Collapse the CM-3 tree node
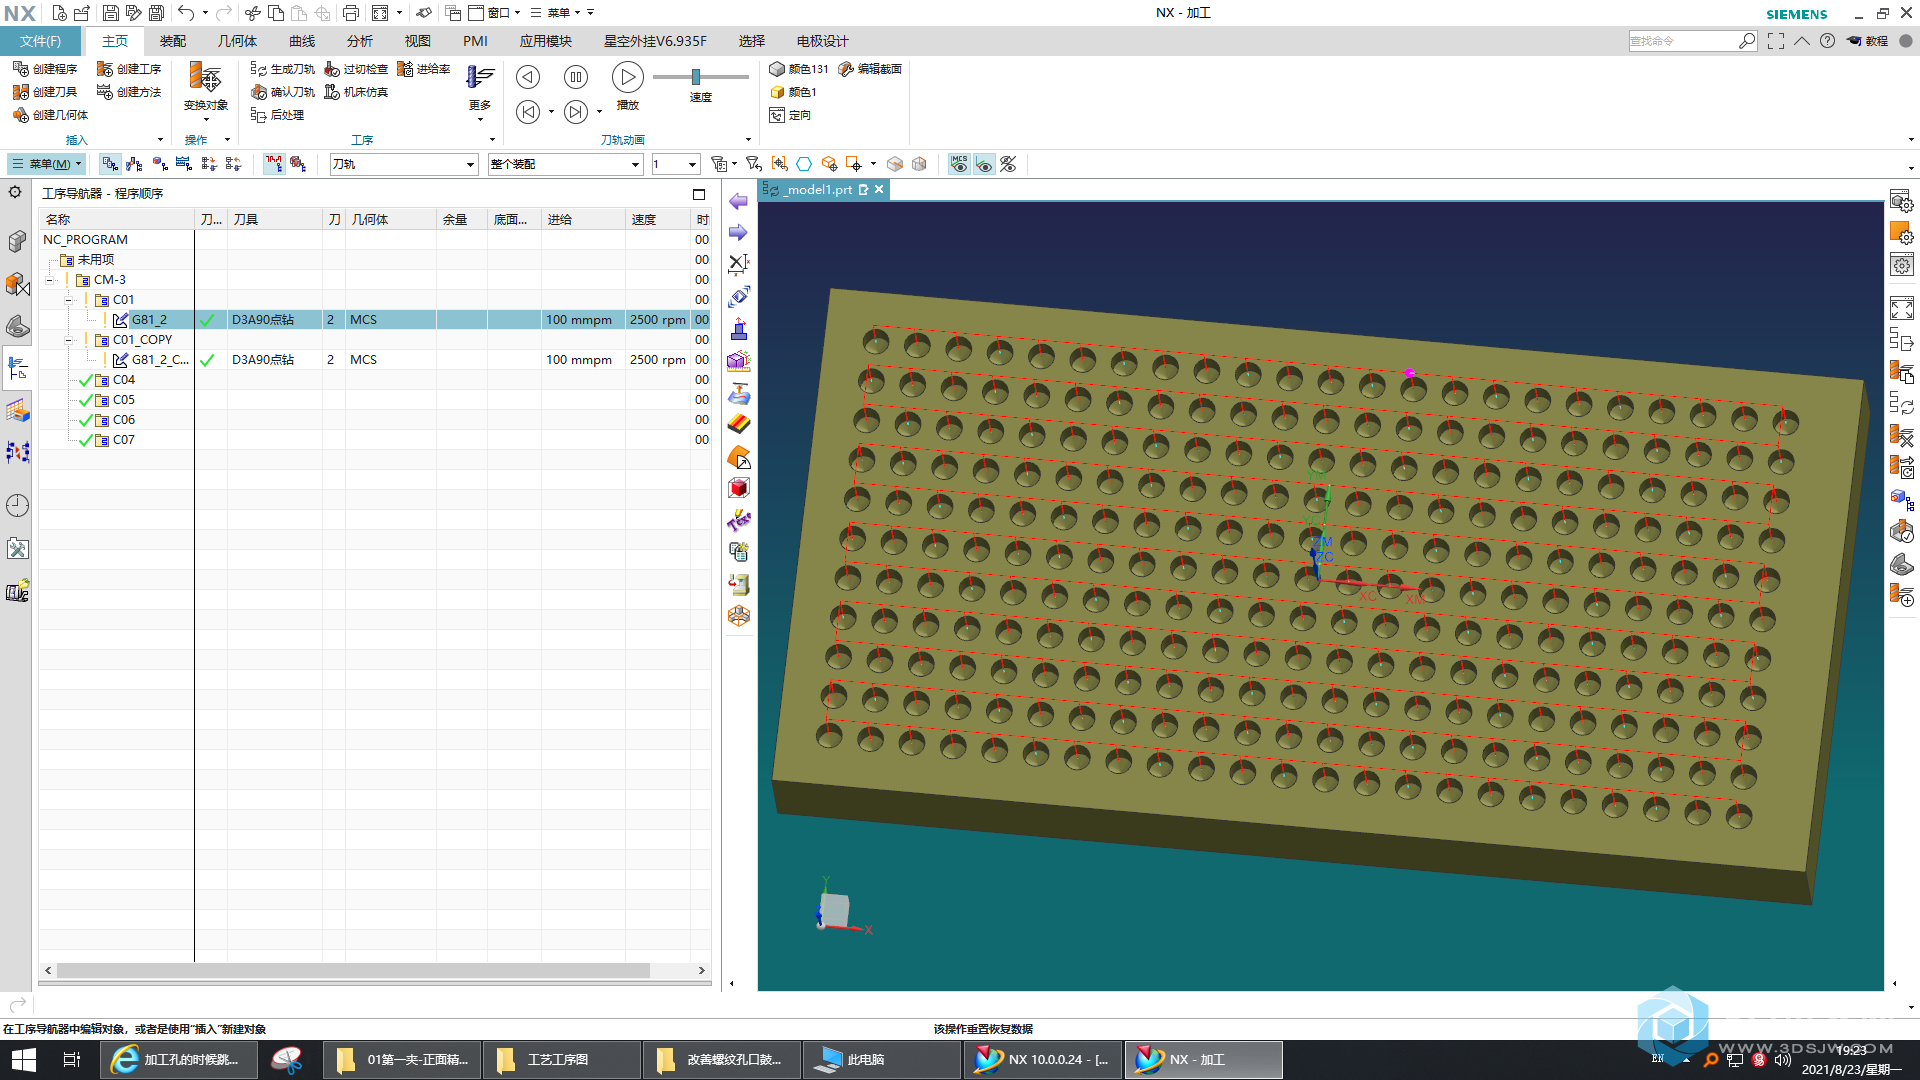 (49, 280)
